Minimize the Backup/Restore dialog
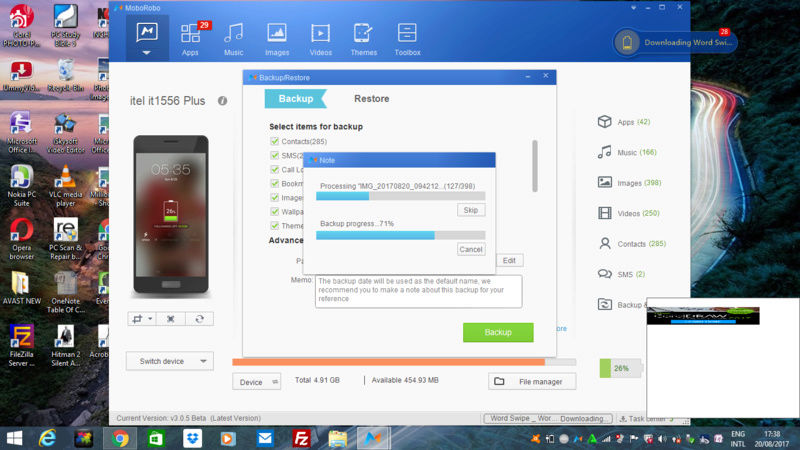The width and height of the screenshot is (800, 450). [x=528, y=77]
